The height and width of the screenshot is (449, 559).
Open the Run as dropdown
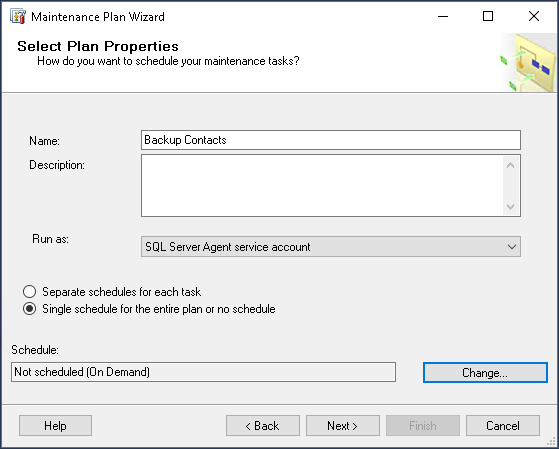point(331,246)
